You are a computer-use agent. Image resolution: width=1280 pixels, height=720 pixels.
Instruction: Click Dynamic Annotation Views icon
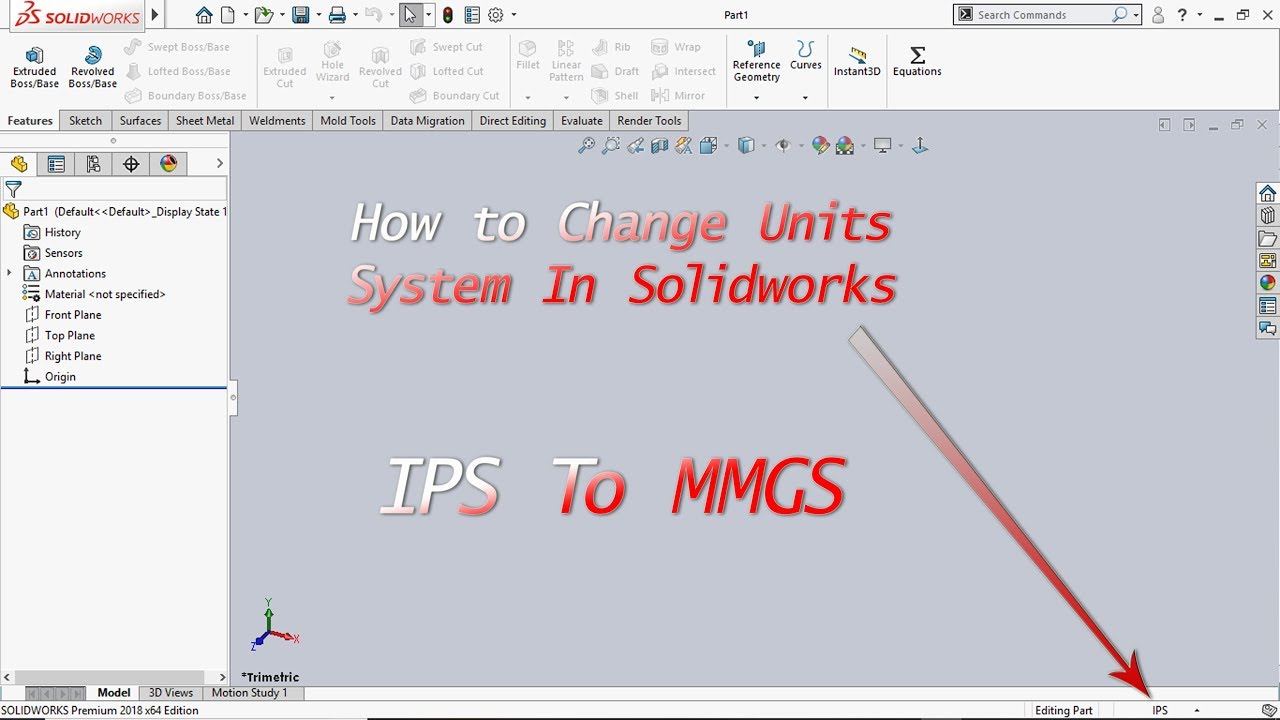point(684,146)
